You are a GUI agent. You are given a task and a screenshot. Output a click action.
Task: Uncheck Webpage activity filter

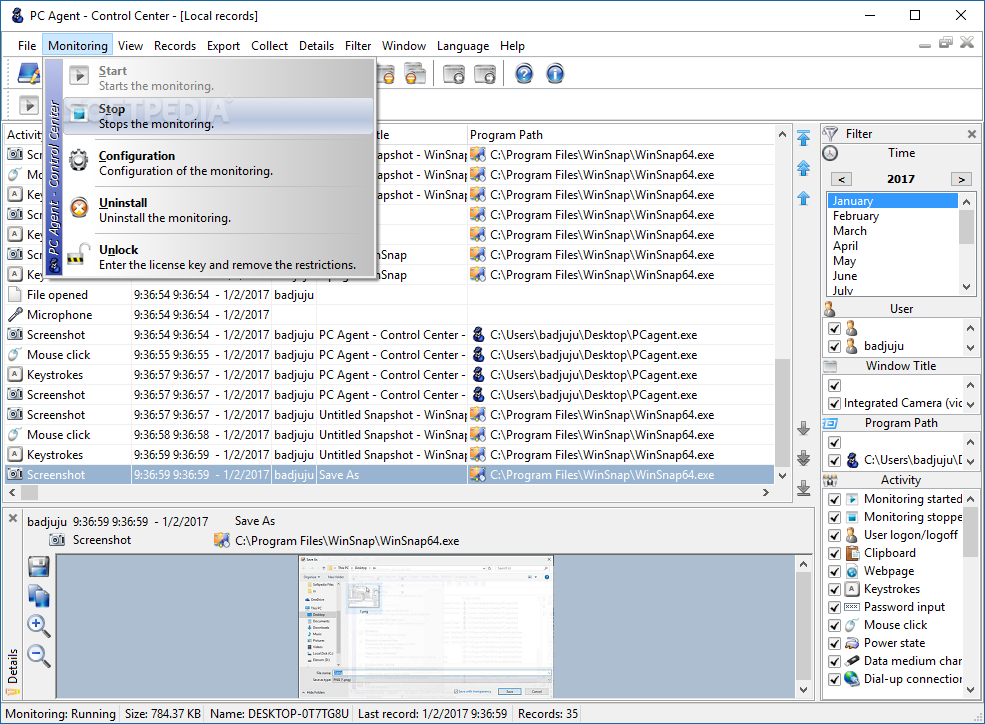[x=834, y=571]
